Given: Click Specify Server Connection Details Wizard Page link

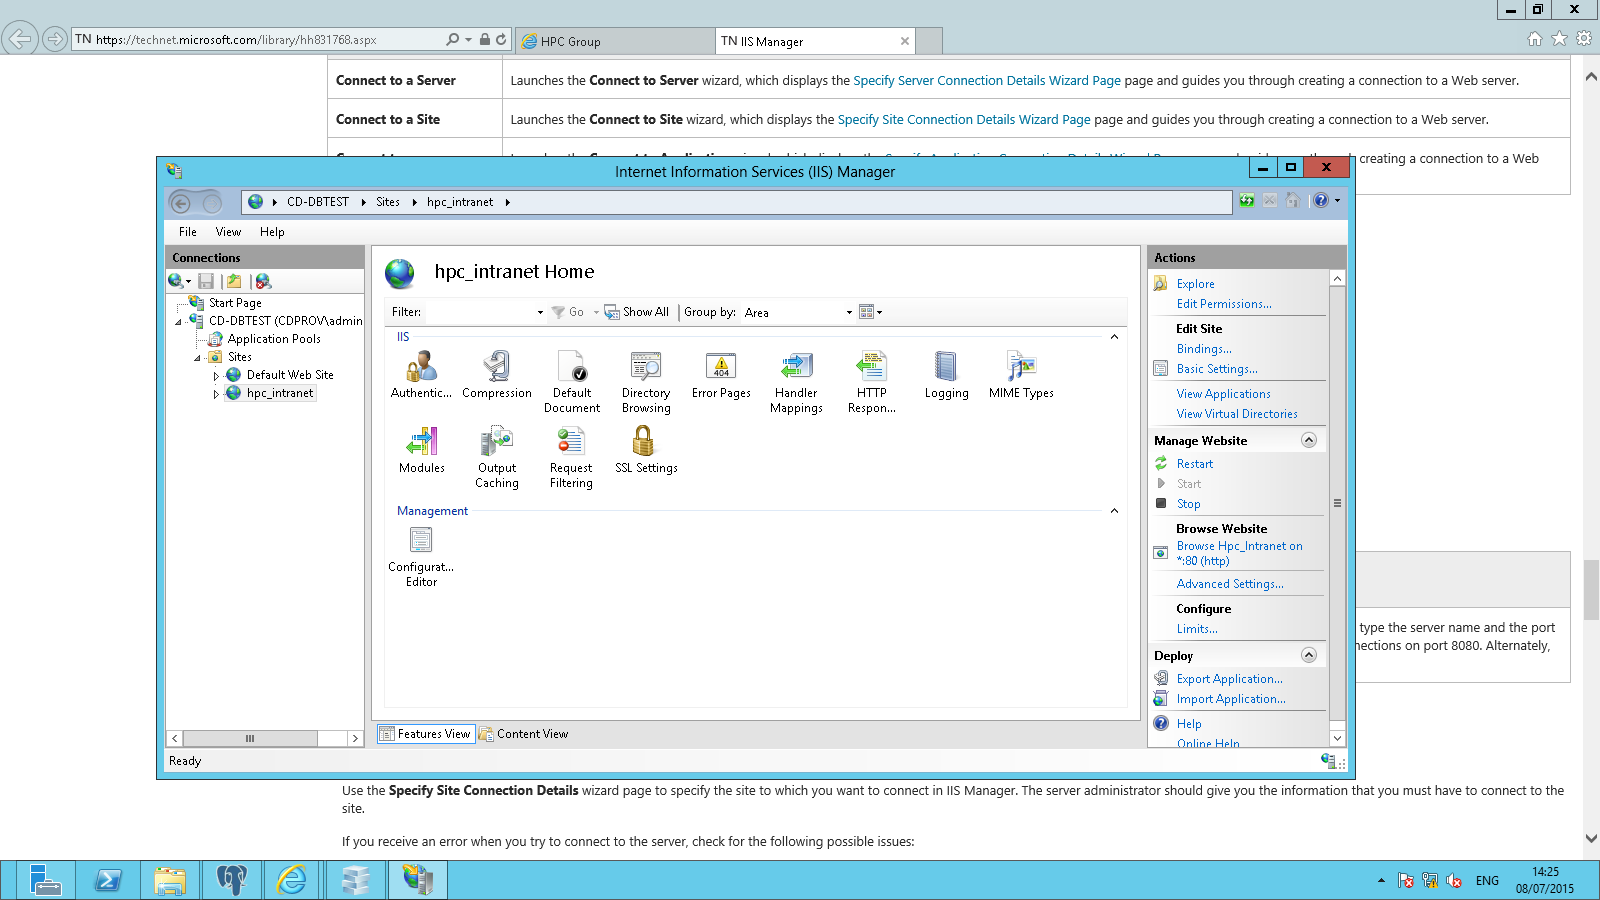Looking at the screenshot, I should tap(987, 81).
